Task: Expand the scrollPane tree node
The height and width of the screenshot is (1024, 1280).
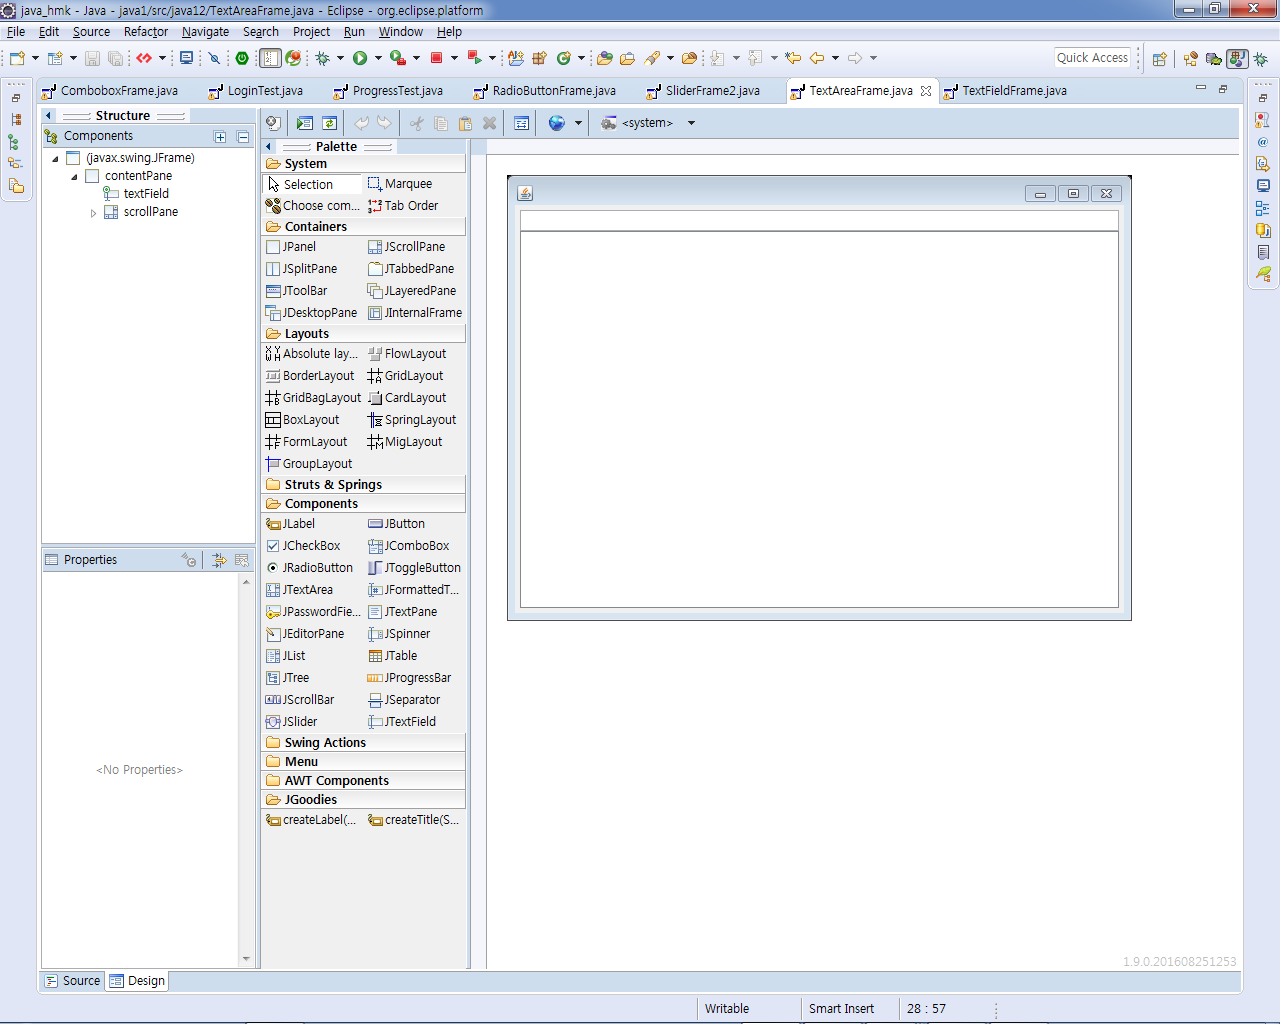Action: point(93,213)
